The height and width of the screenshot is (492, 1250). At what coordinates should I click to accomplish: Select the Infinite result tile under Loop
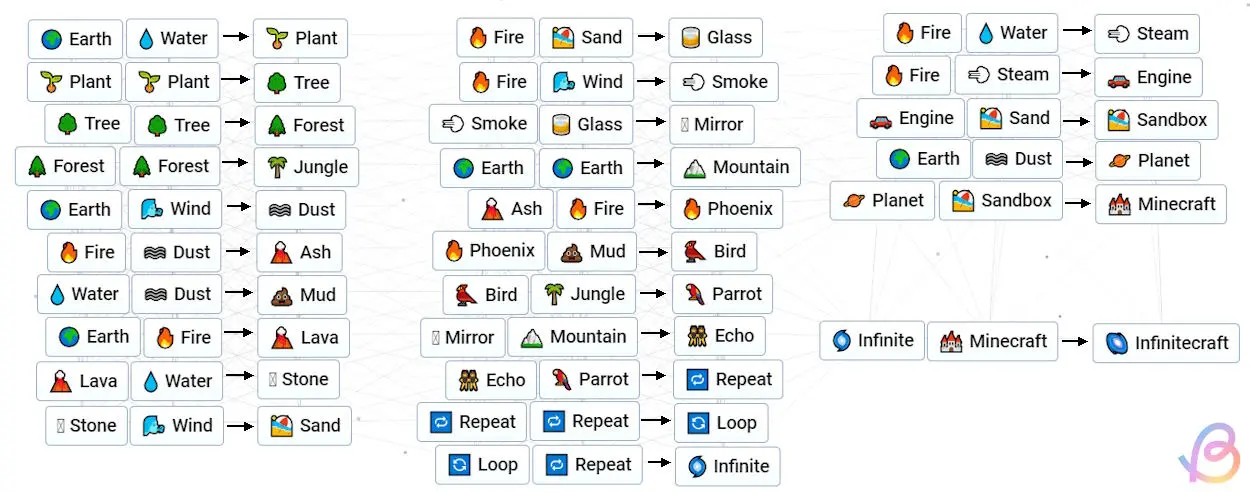coord(727,466)
